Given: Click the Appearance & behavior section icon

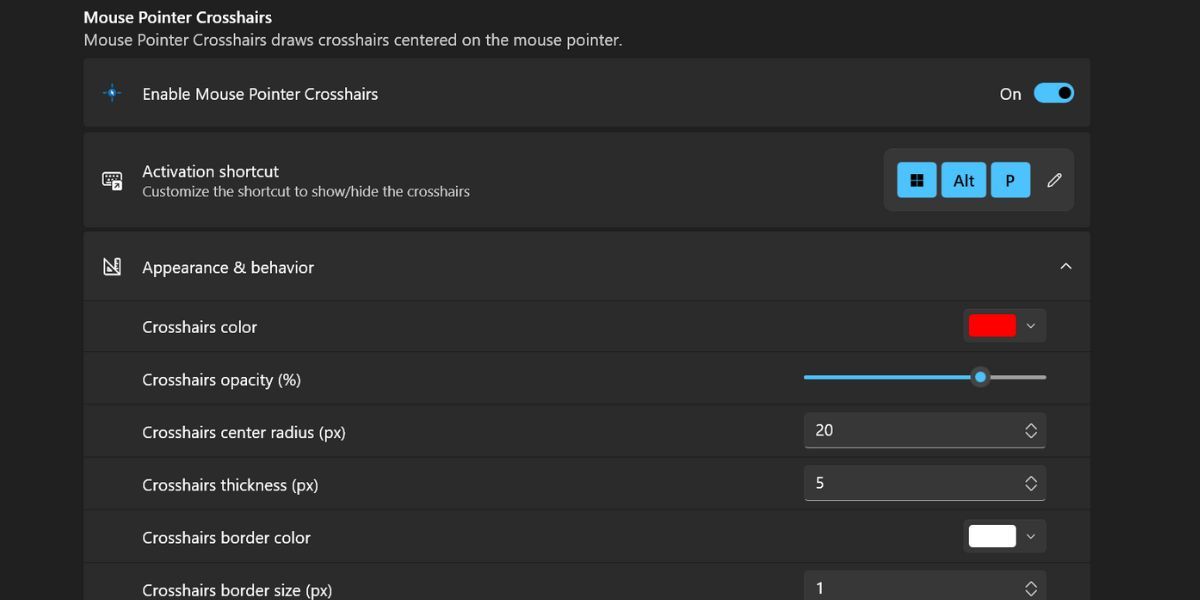Looking at the screenshot, I should (112, 267).
